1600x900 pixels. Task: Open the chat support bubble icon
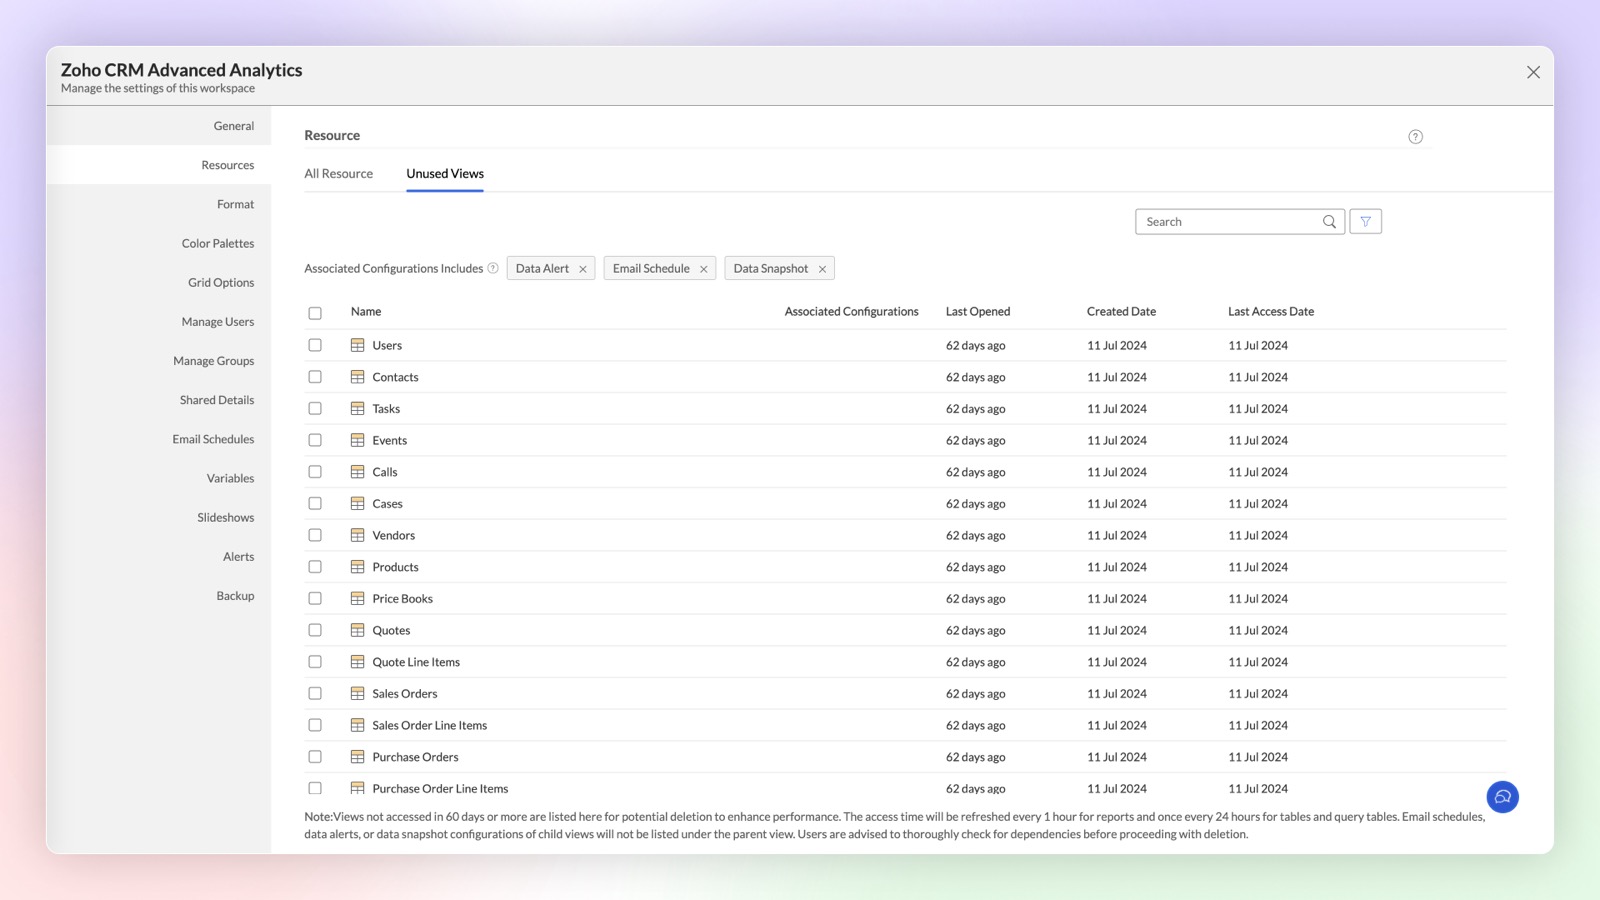pyautogui.click(x=1502, y=797)
